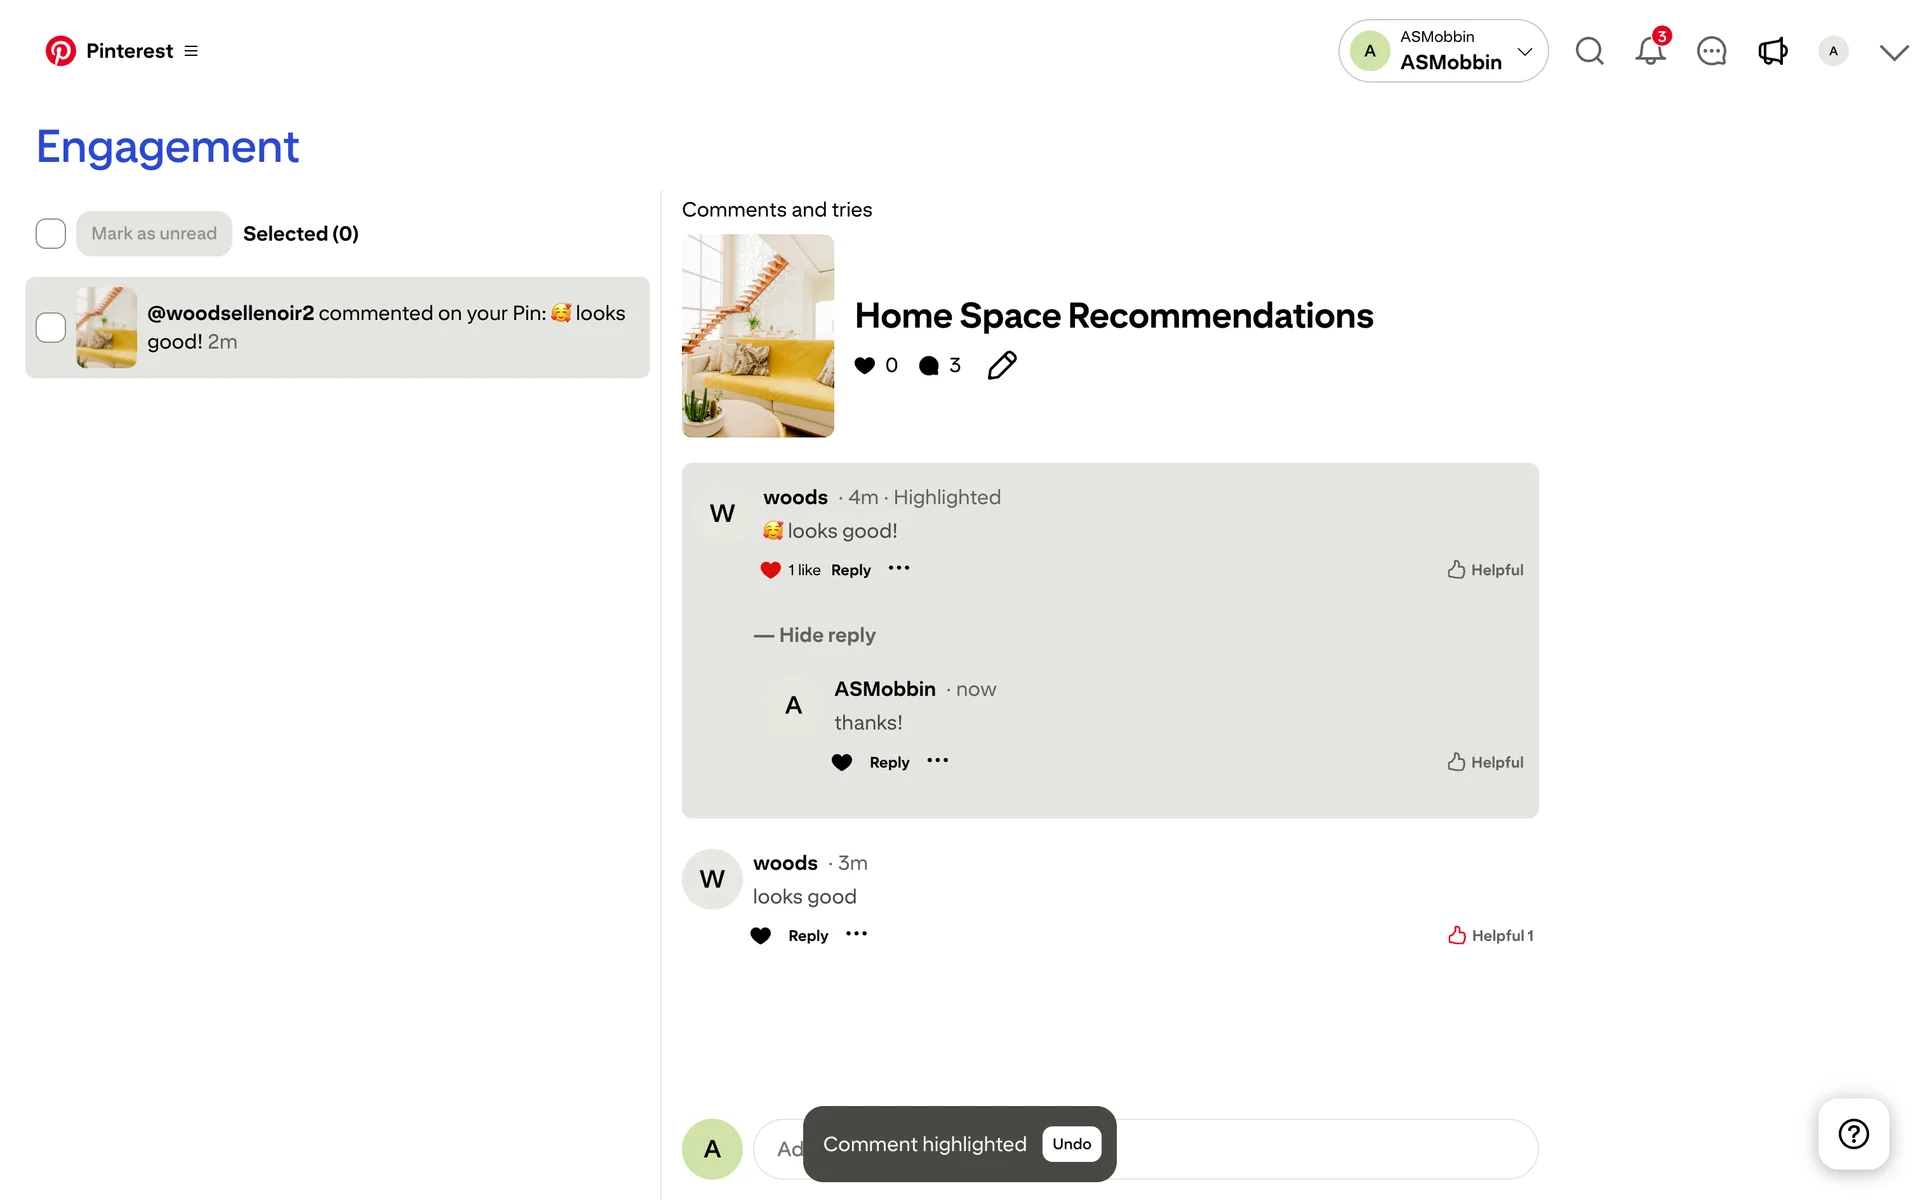Screen dimensions: 1920x1200
Task: Click the pencil edit icon for the Pin
Action: [x=1001, y=366]
